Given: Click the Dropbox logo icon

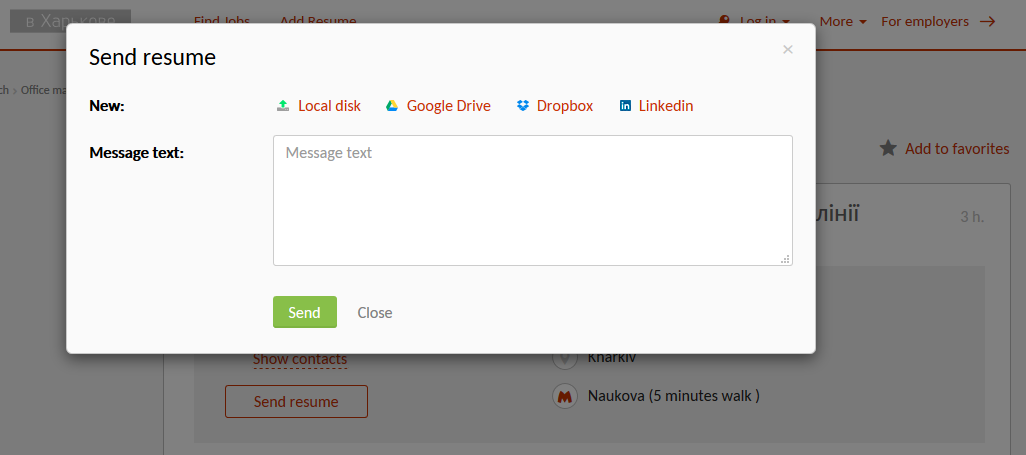Looking at the screenshot, I should coord(523,106).
